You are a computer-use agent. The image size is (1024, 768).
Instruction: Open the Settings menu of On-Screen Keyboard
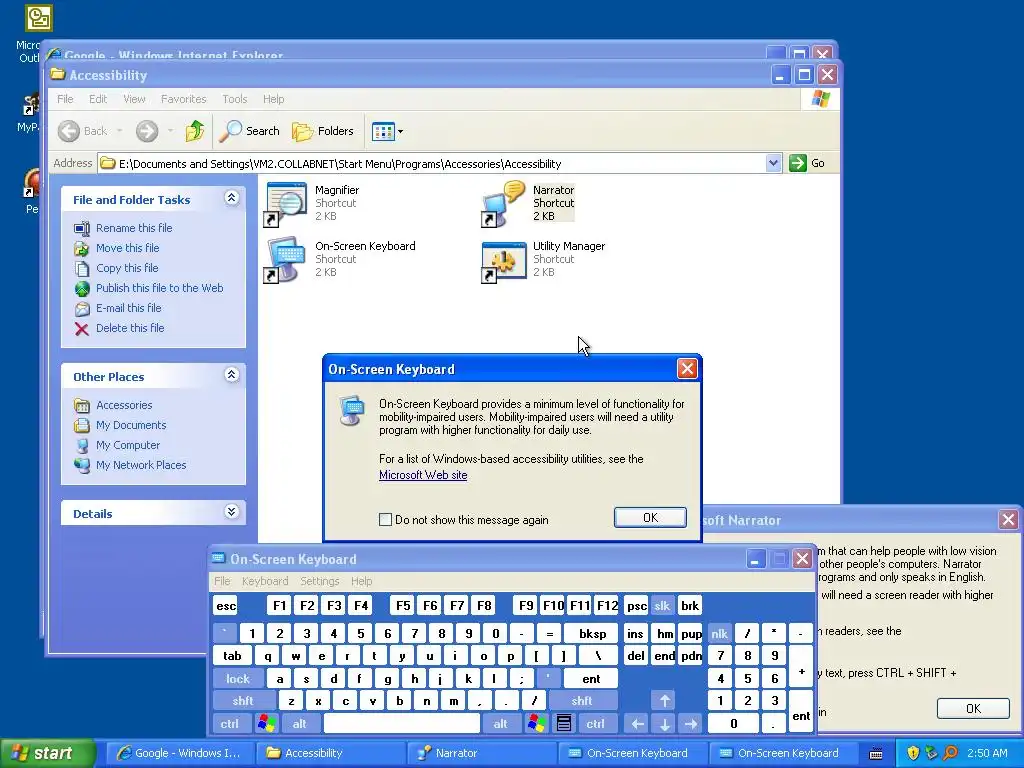point(319,581)
